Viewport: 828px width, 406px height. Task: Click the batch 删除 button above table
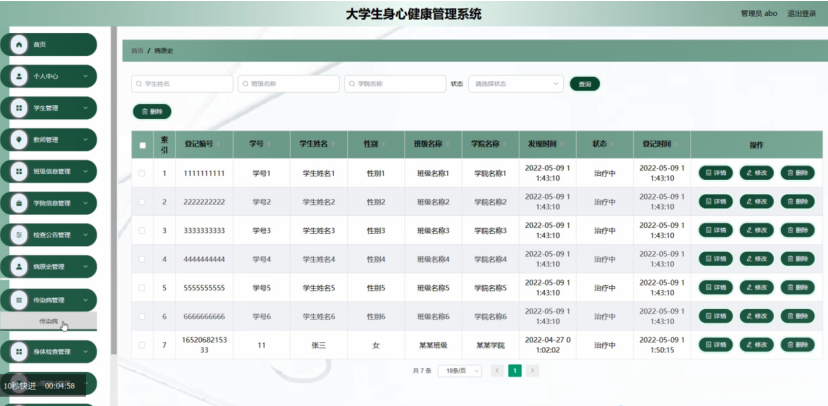(x=152, y=111)
